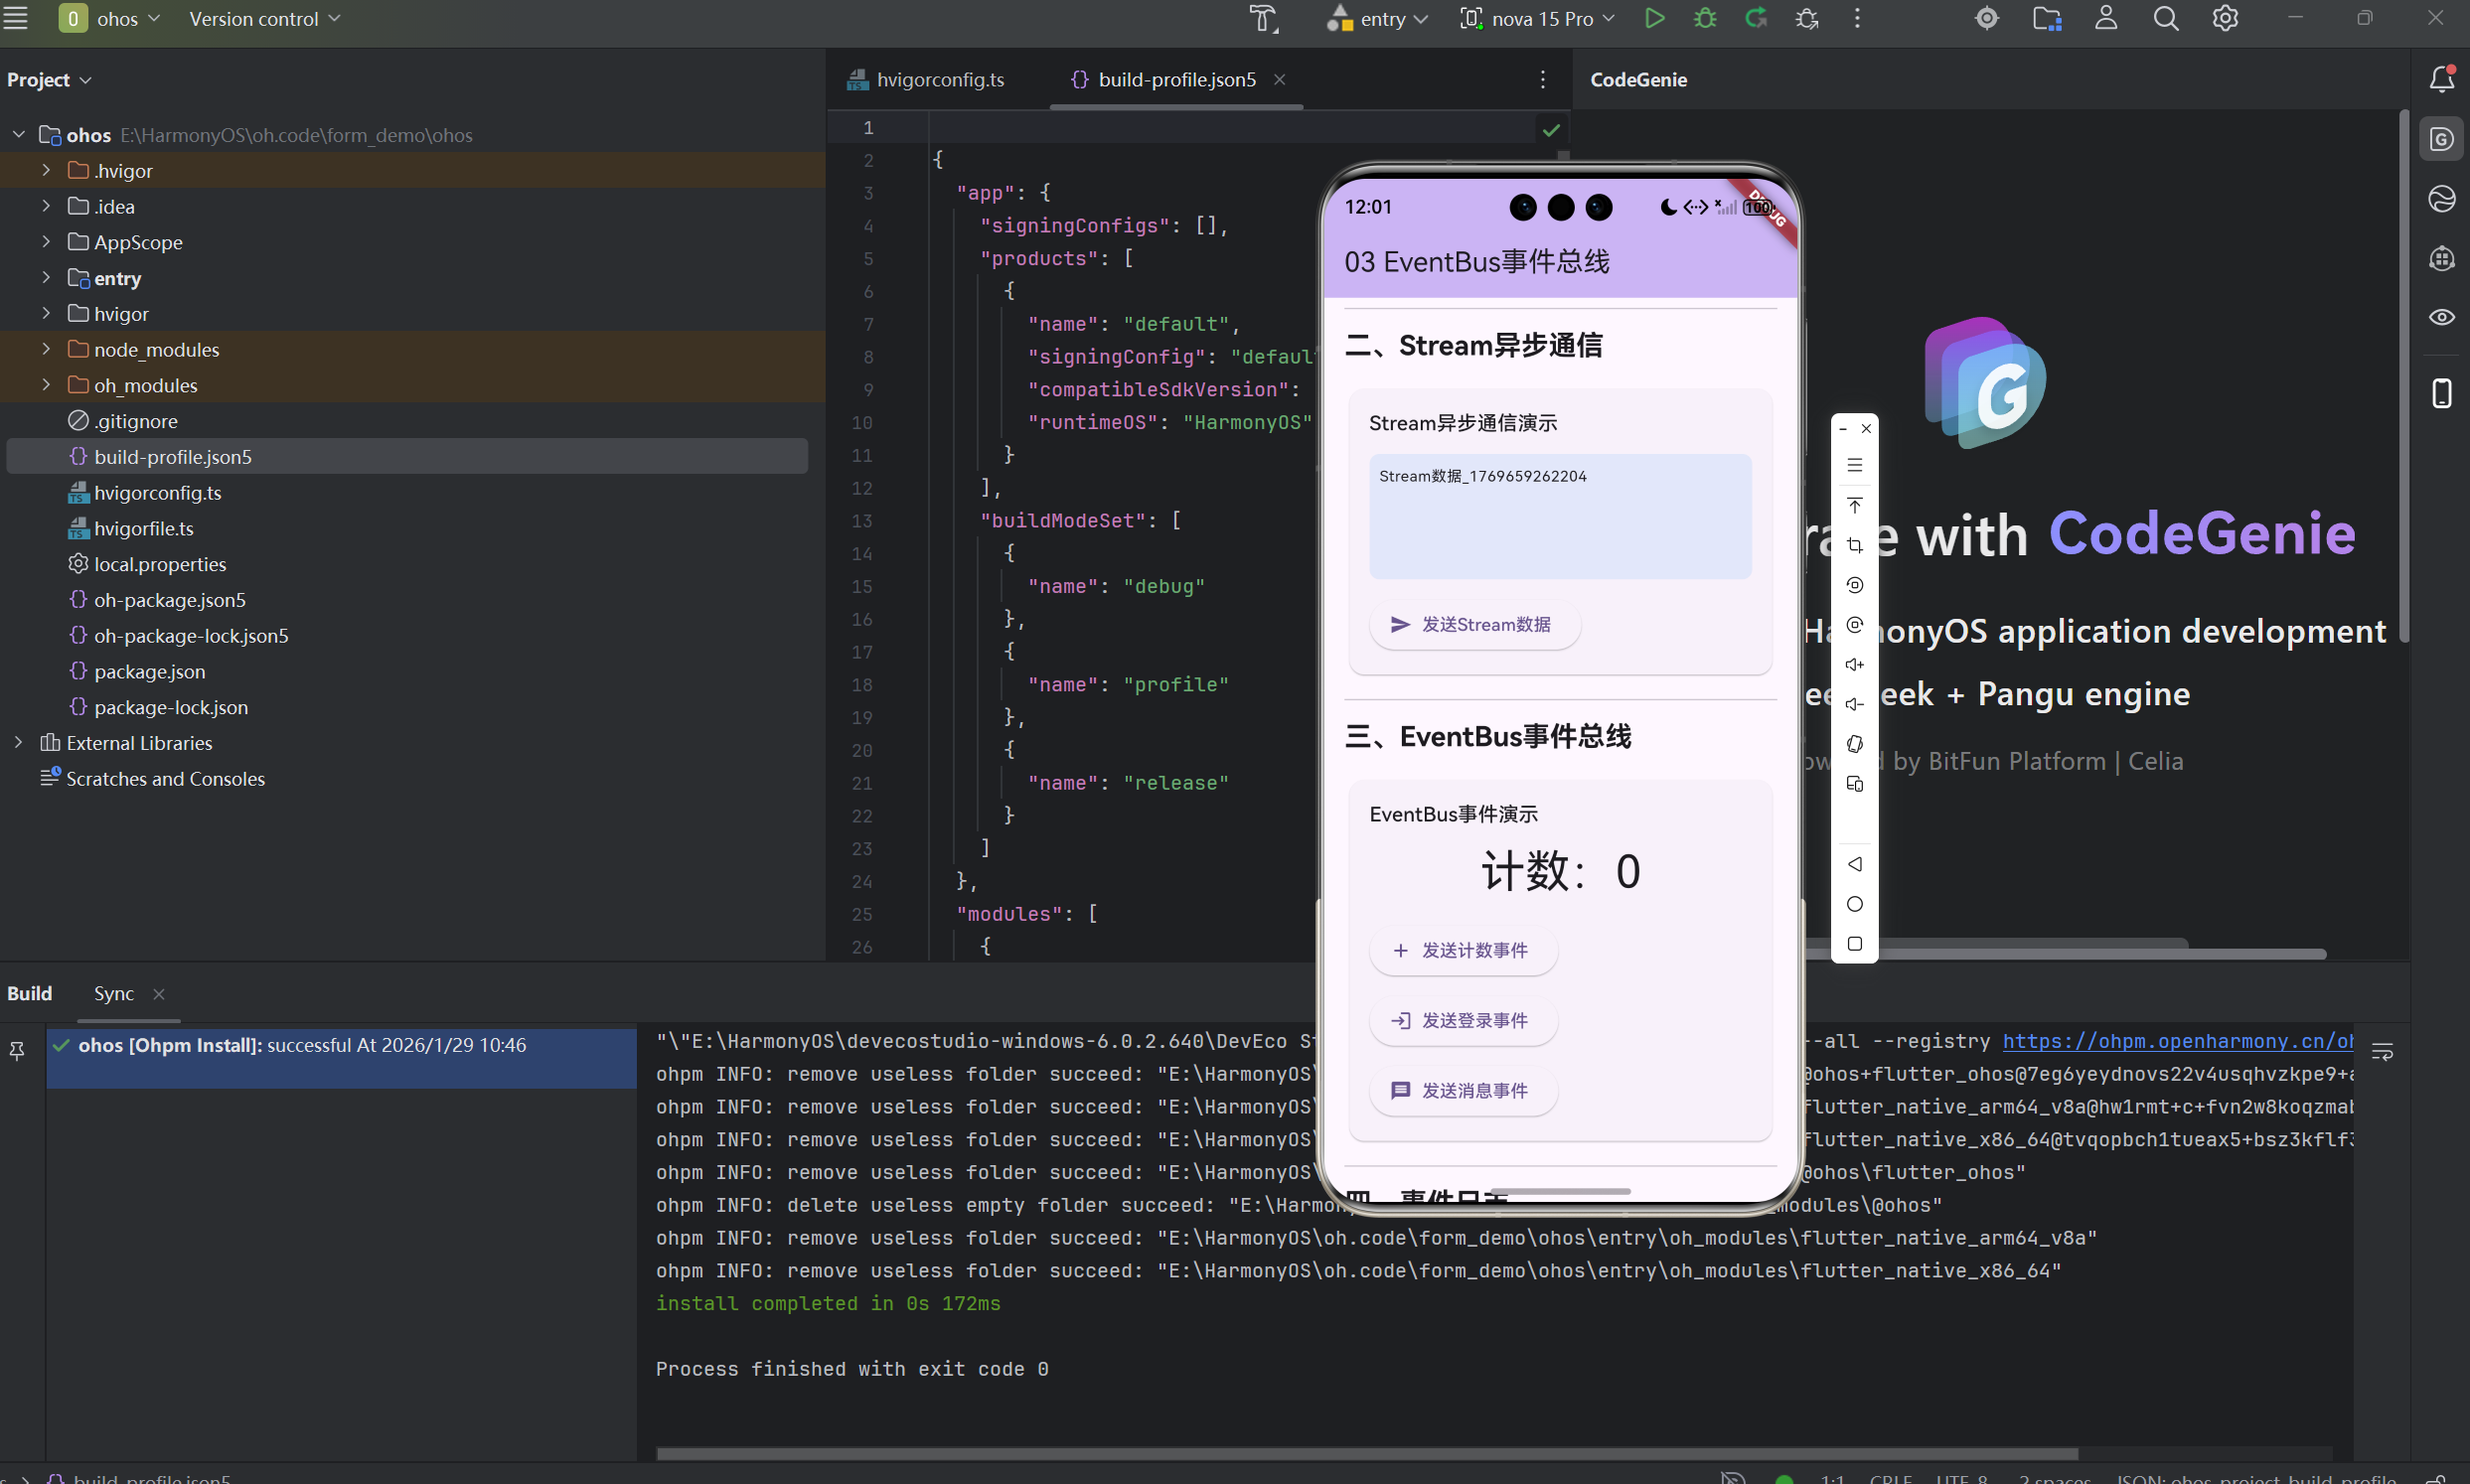Open the Previewer eye icon in sidebar
Screen dimensions: 2470x1484
point(2441,317)
